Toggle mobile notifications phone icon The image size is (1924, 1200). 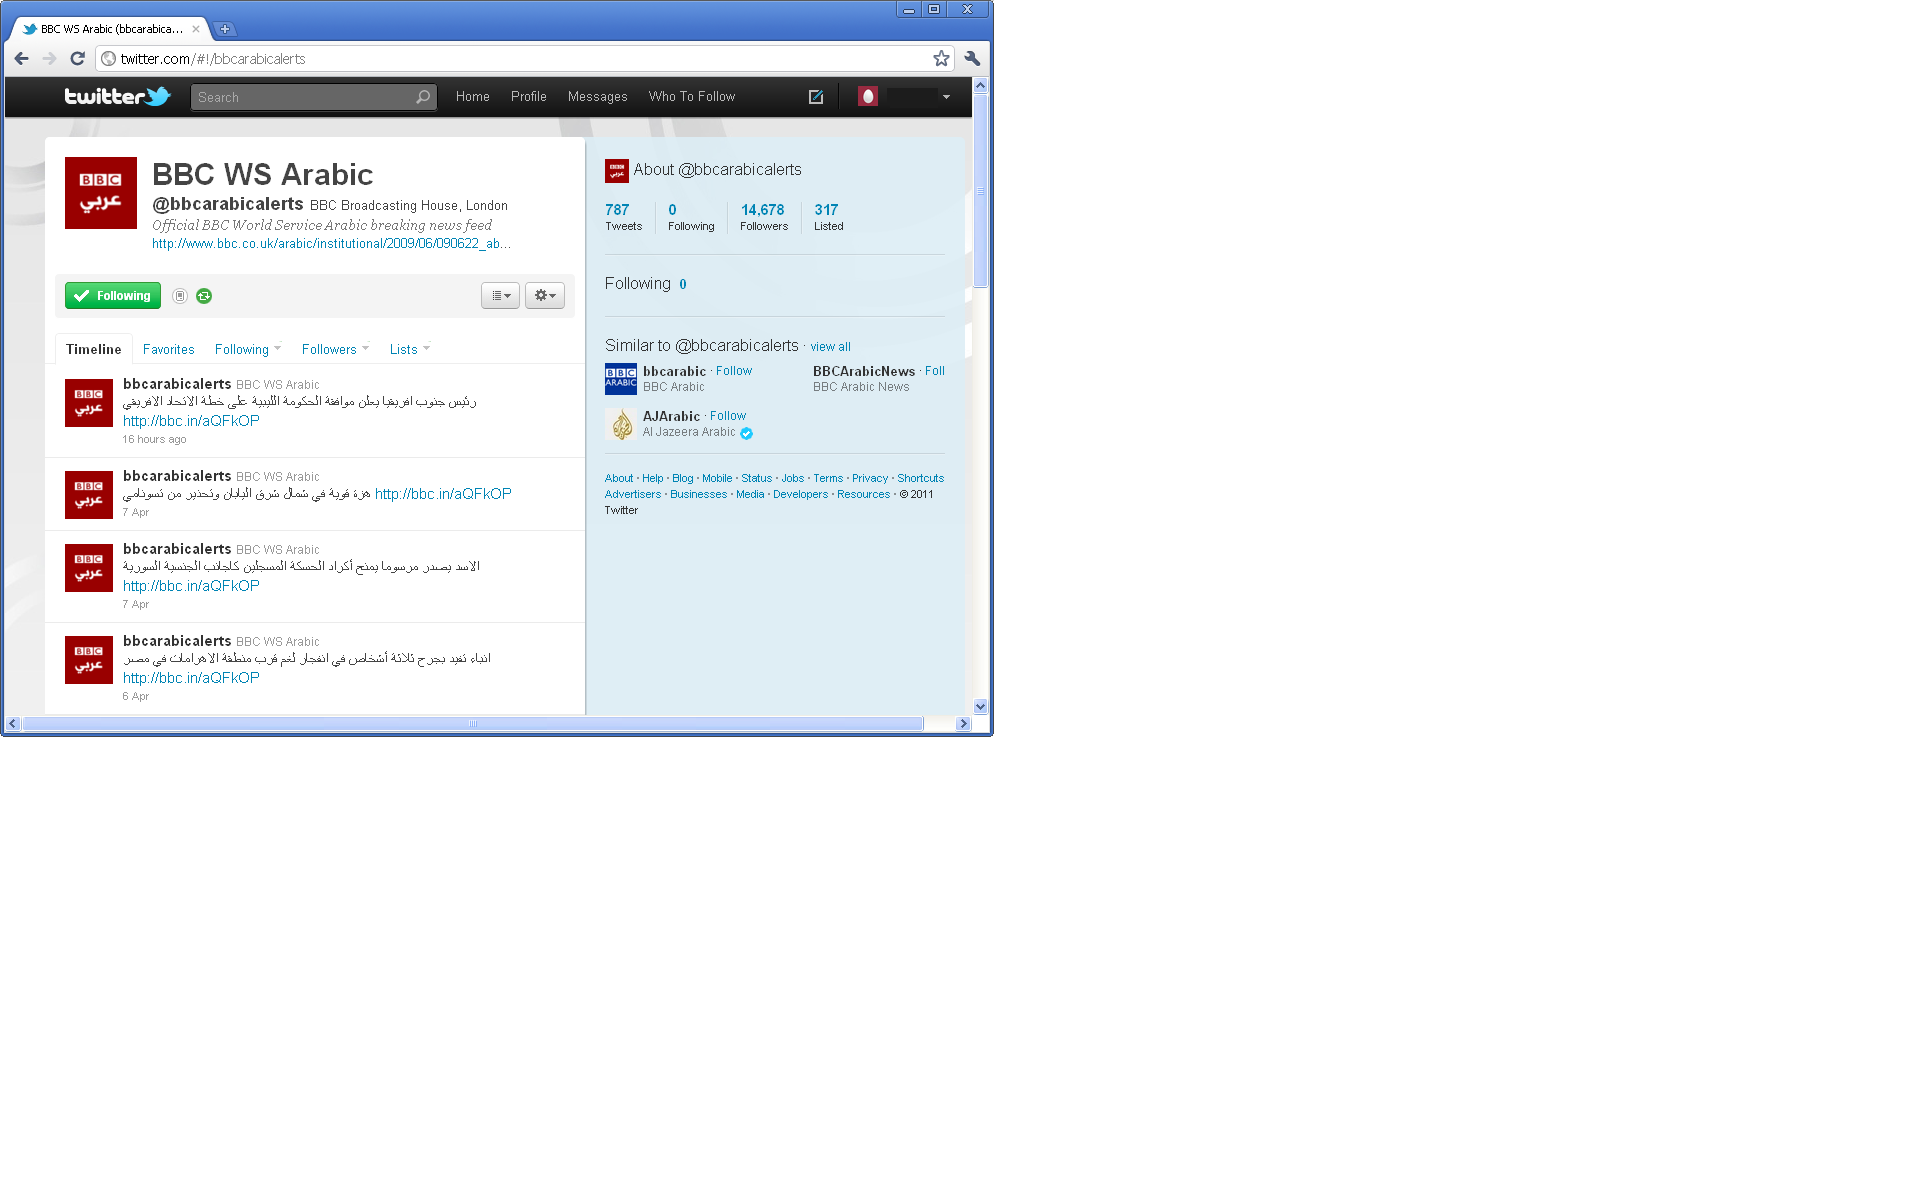click(x=180, y=296)
